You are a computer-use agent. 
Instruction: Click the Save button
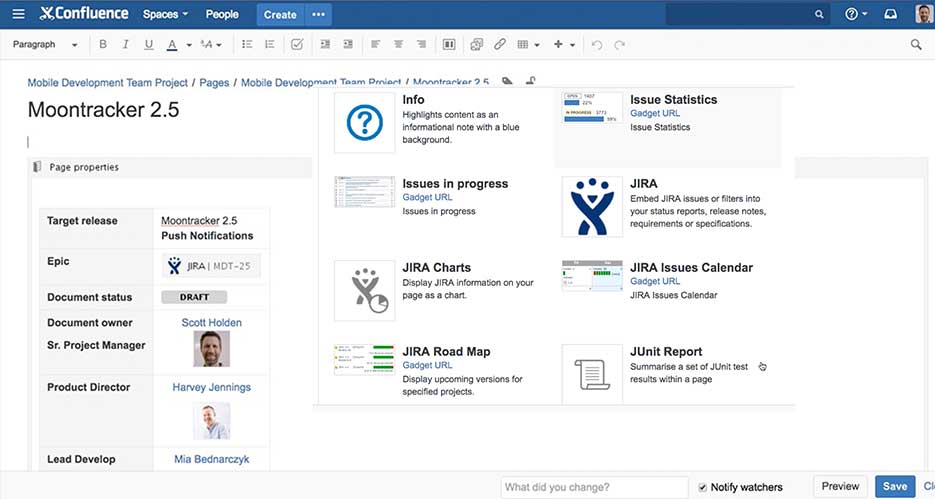tap(894, 486)
